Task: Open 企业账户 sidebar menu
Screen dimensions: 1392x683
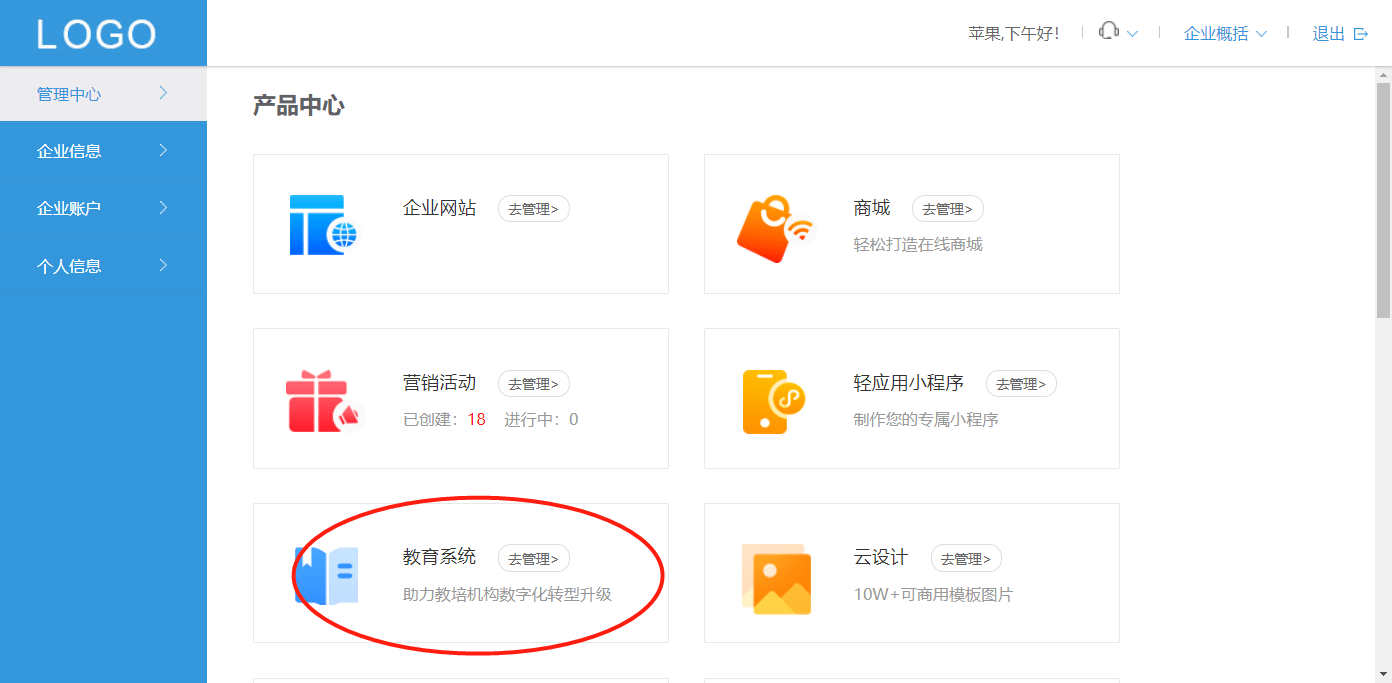Action: pos(103,208)
